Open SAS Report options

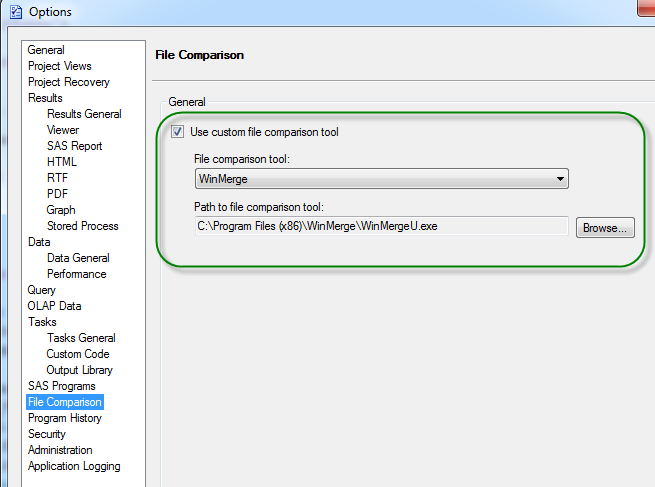pyautogui.click(x=74, y=146)
